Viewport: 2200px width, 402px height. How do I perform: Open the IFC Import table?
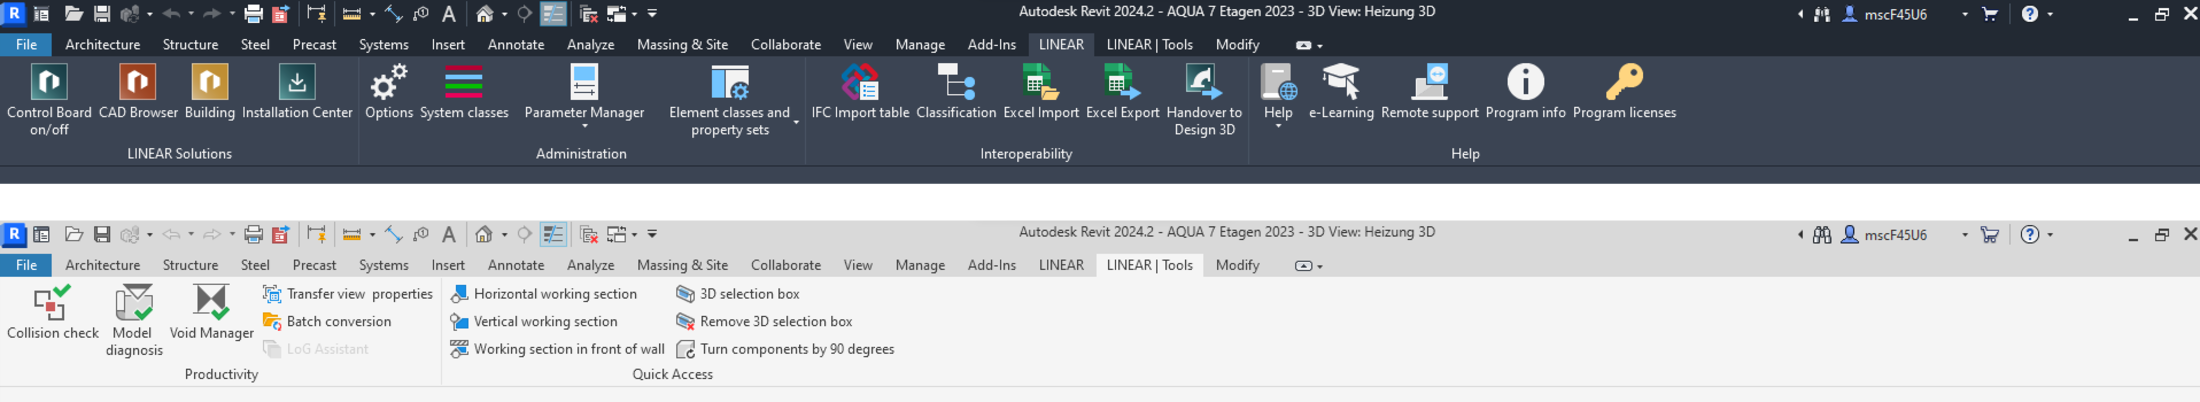(x=860, y=92)
